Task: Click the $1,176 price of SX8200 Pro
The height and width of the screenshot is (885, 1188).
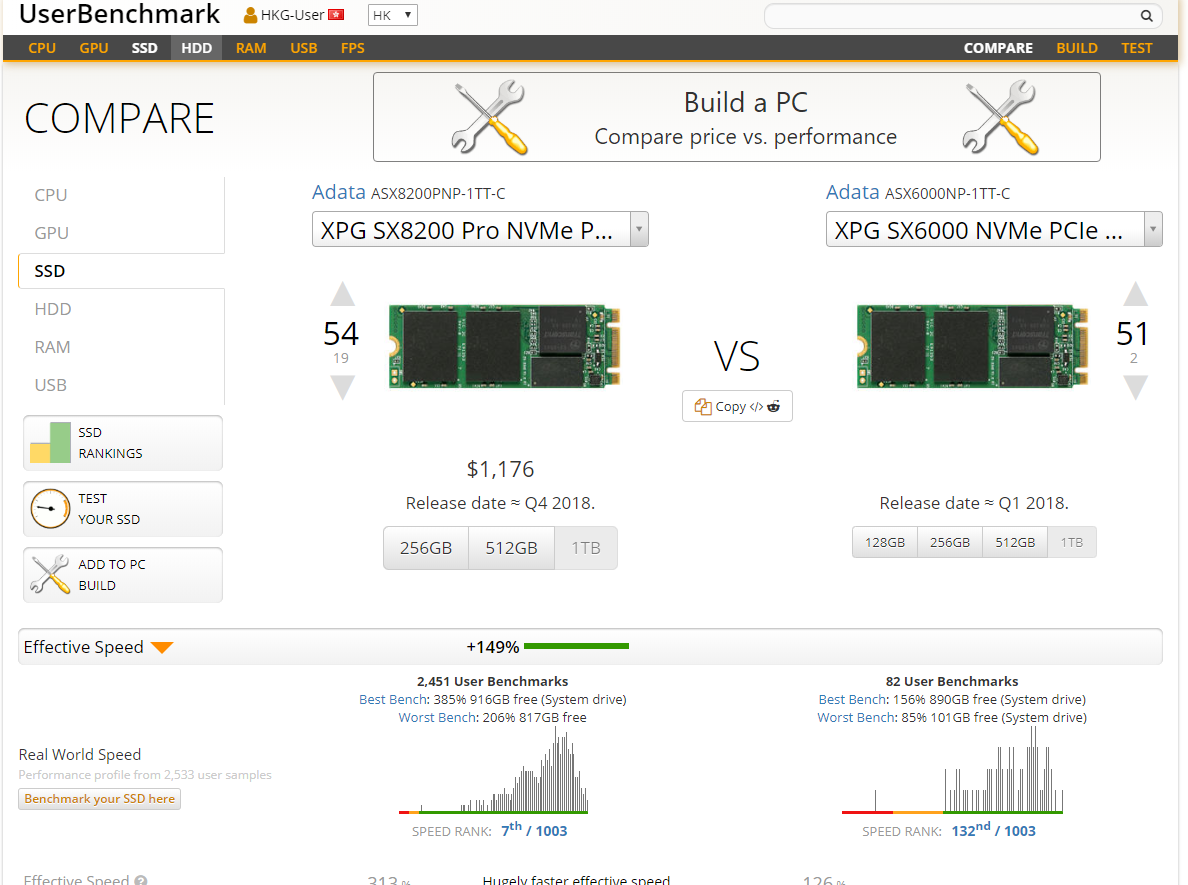Action: pos(500,470)
